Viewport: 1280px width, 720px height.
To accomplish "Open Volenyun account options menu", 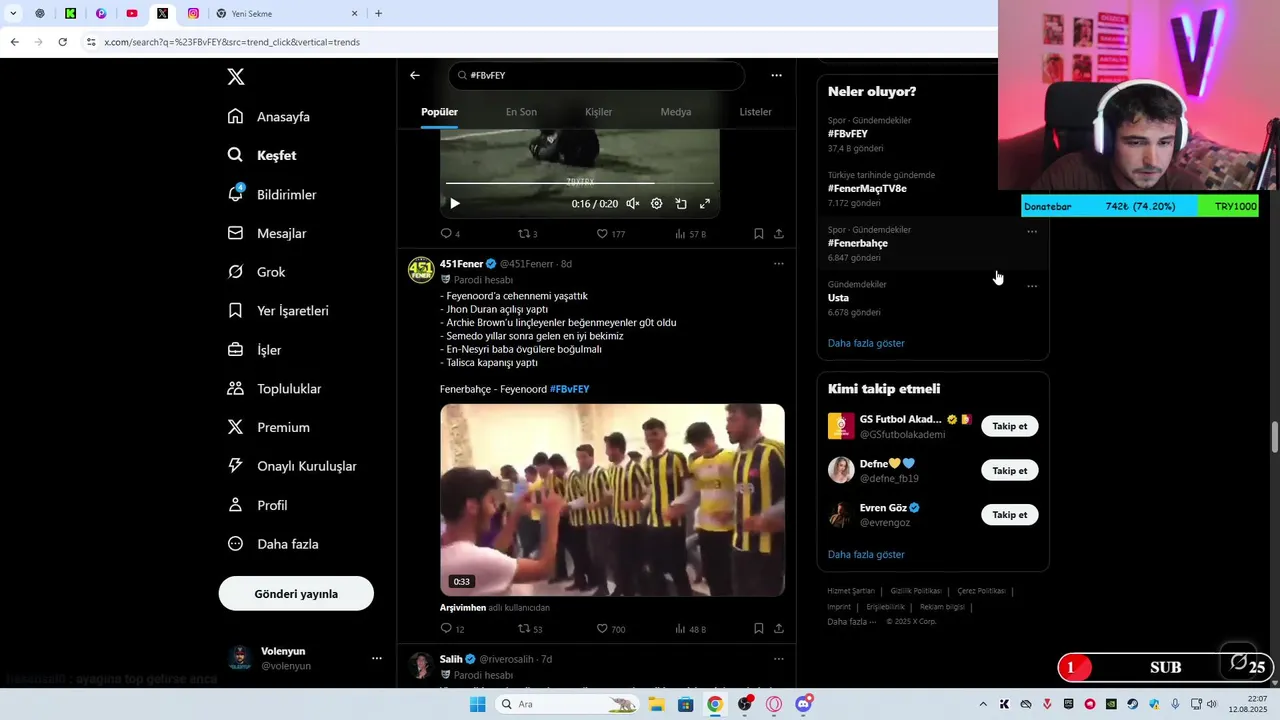I will [377, 658].
